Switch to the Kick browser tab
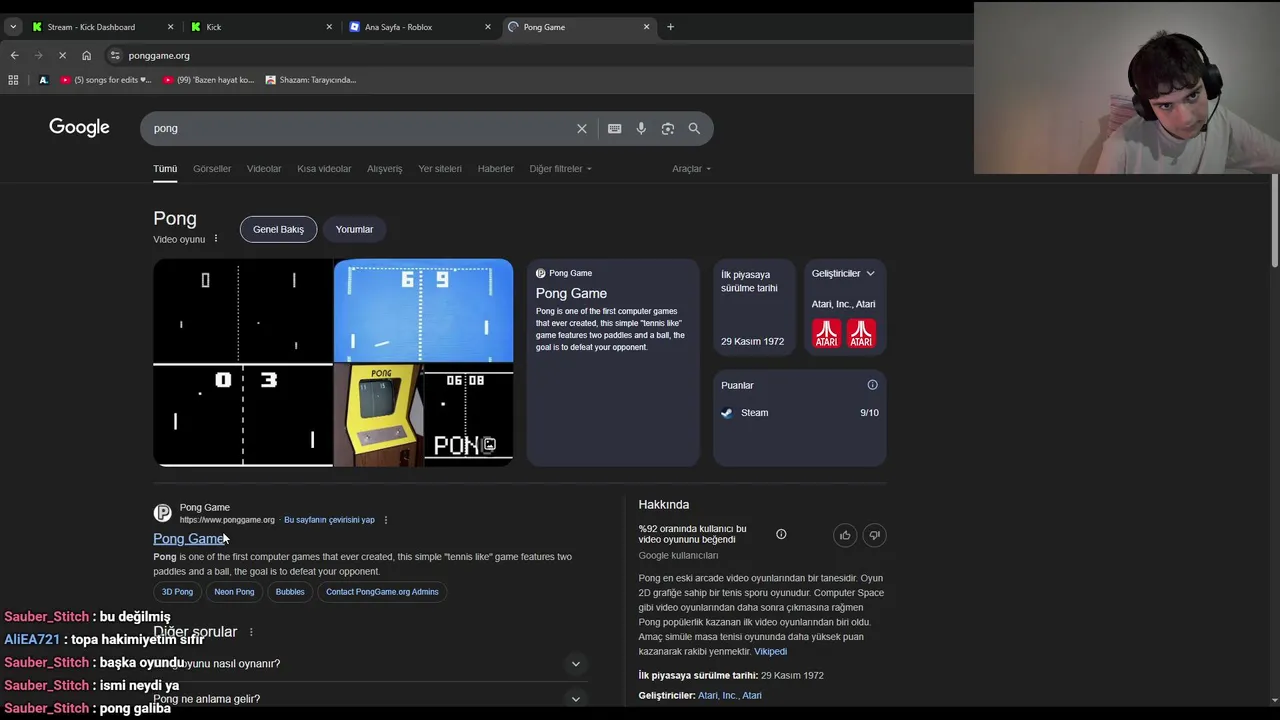The image size is (1280, 720). (x=260, y=27)
